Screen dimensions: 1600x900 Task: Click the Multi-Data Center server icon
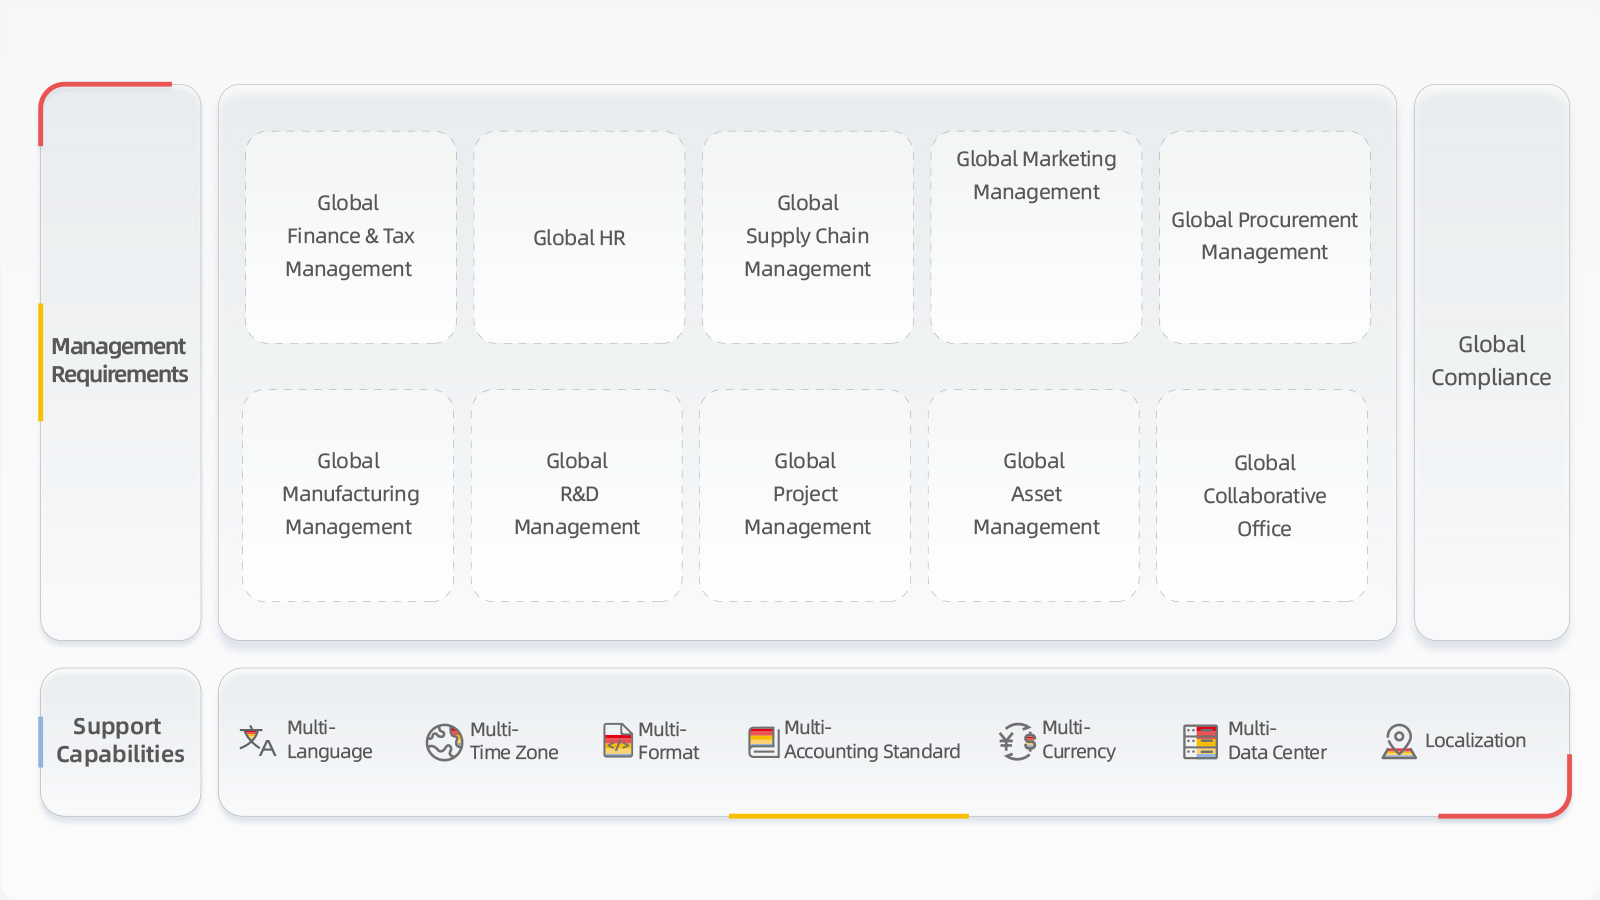(1200, 741)
